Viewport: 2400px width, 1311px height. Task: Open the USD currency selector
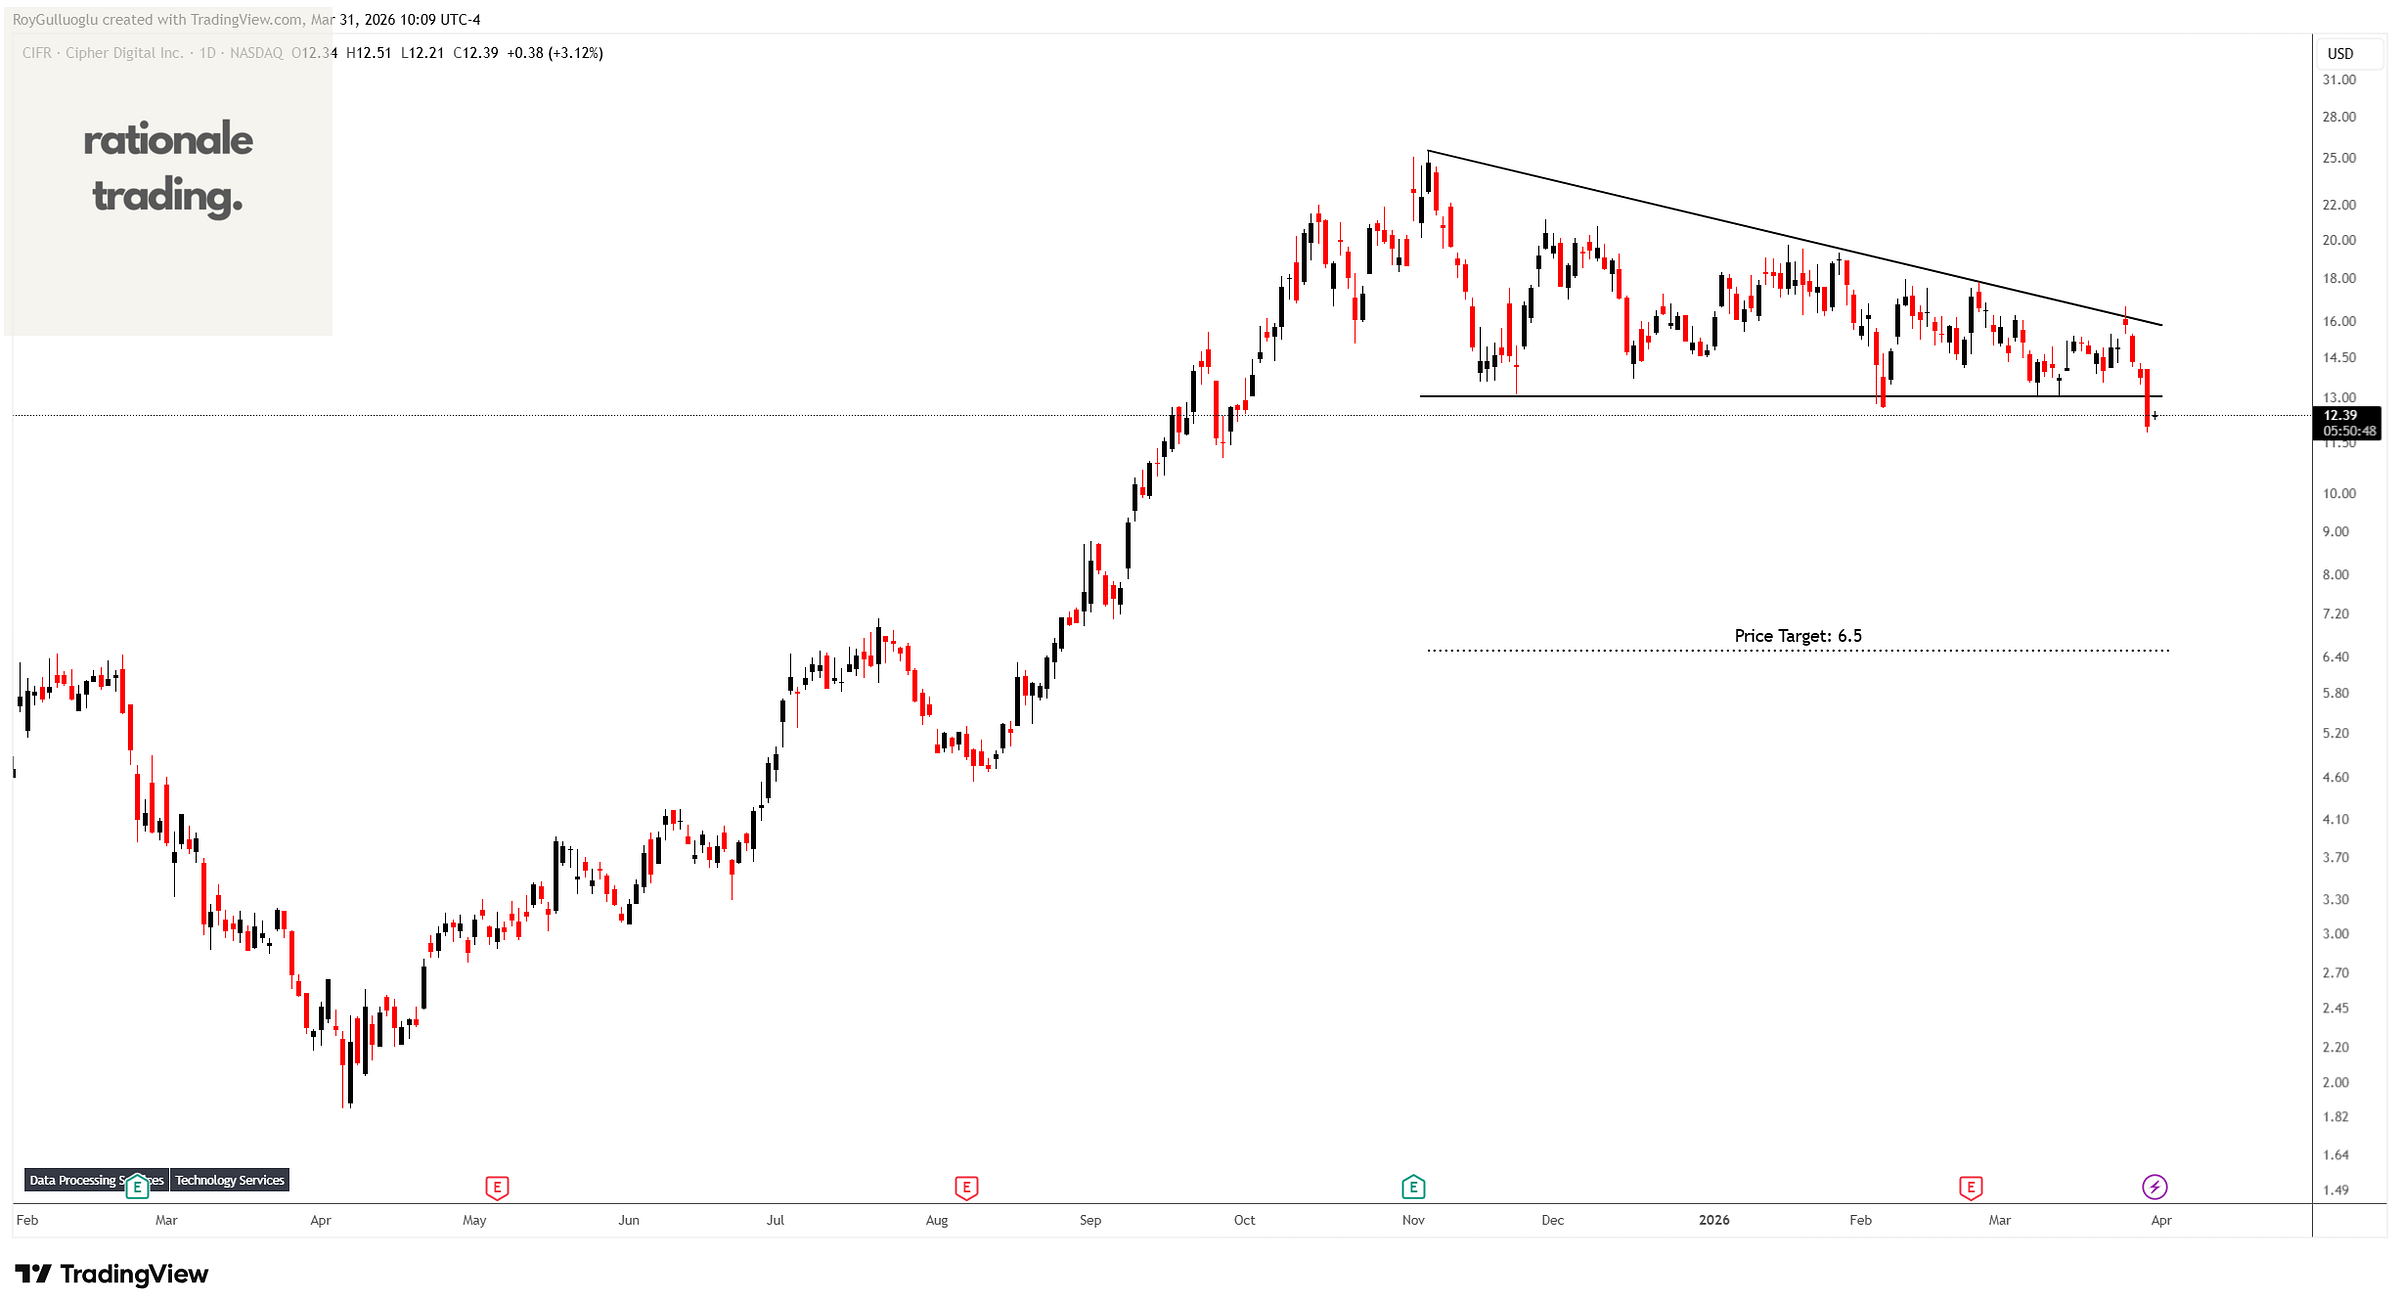pos(2340,53)
